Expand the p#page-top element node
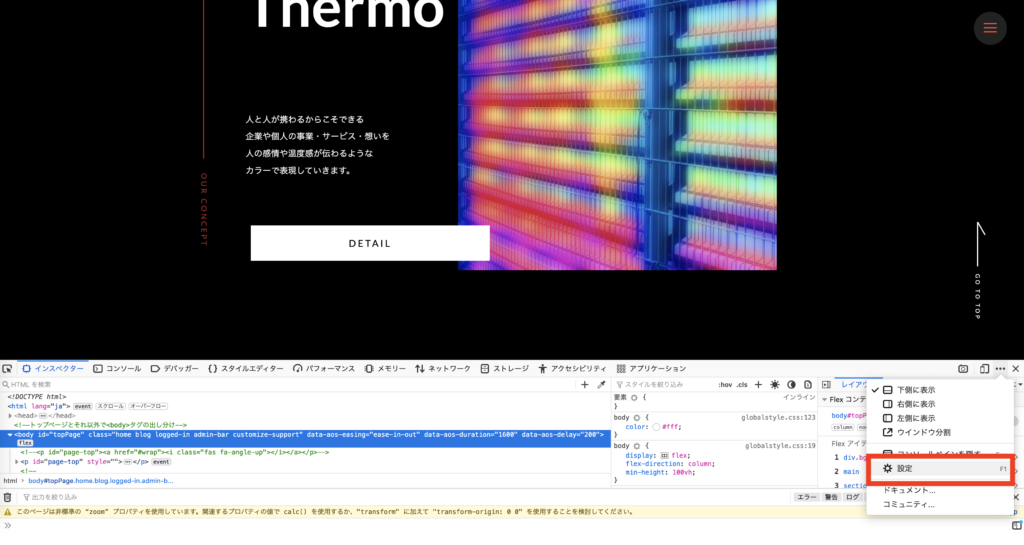Screen dimensions: 1024x545 16,462
